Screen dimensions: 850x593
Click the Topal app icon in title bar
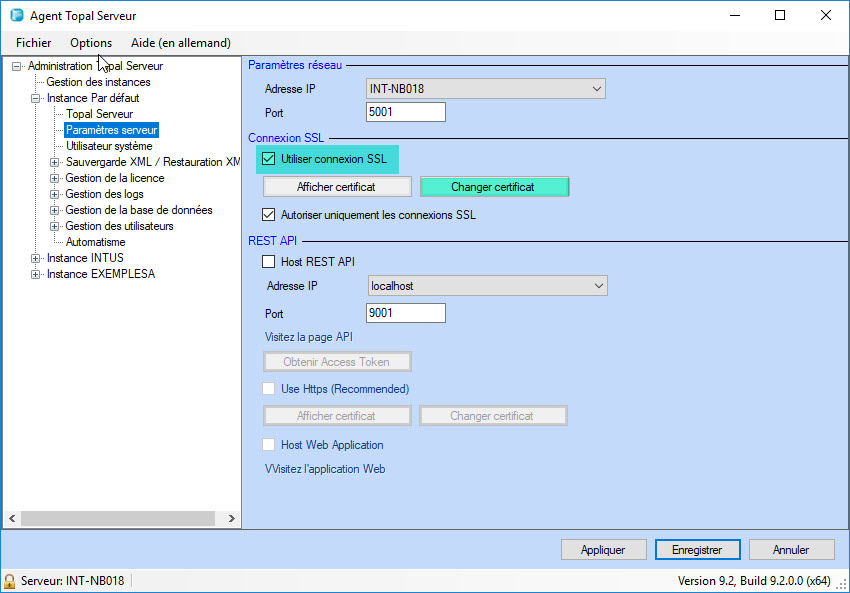[16, 16]
